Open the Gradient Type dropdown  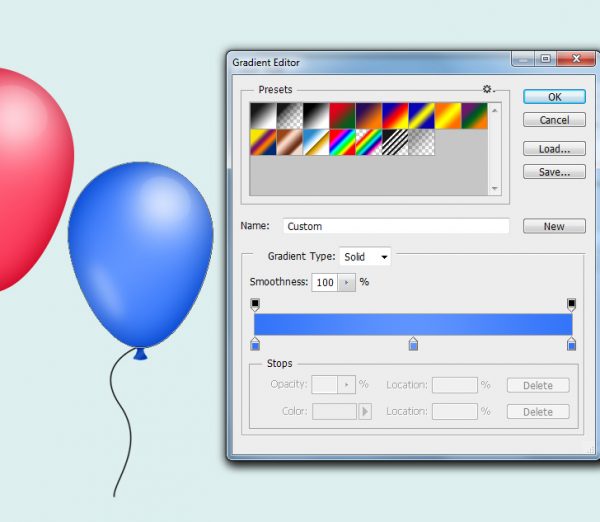click(x=365, y=256)
